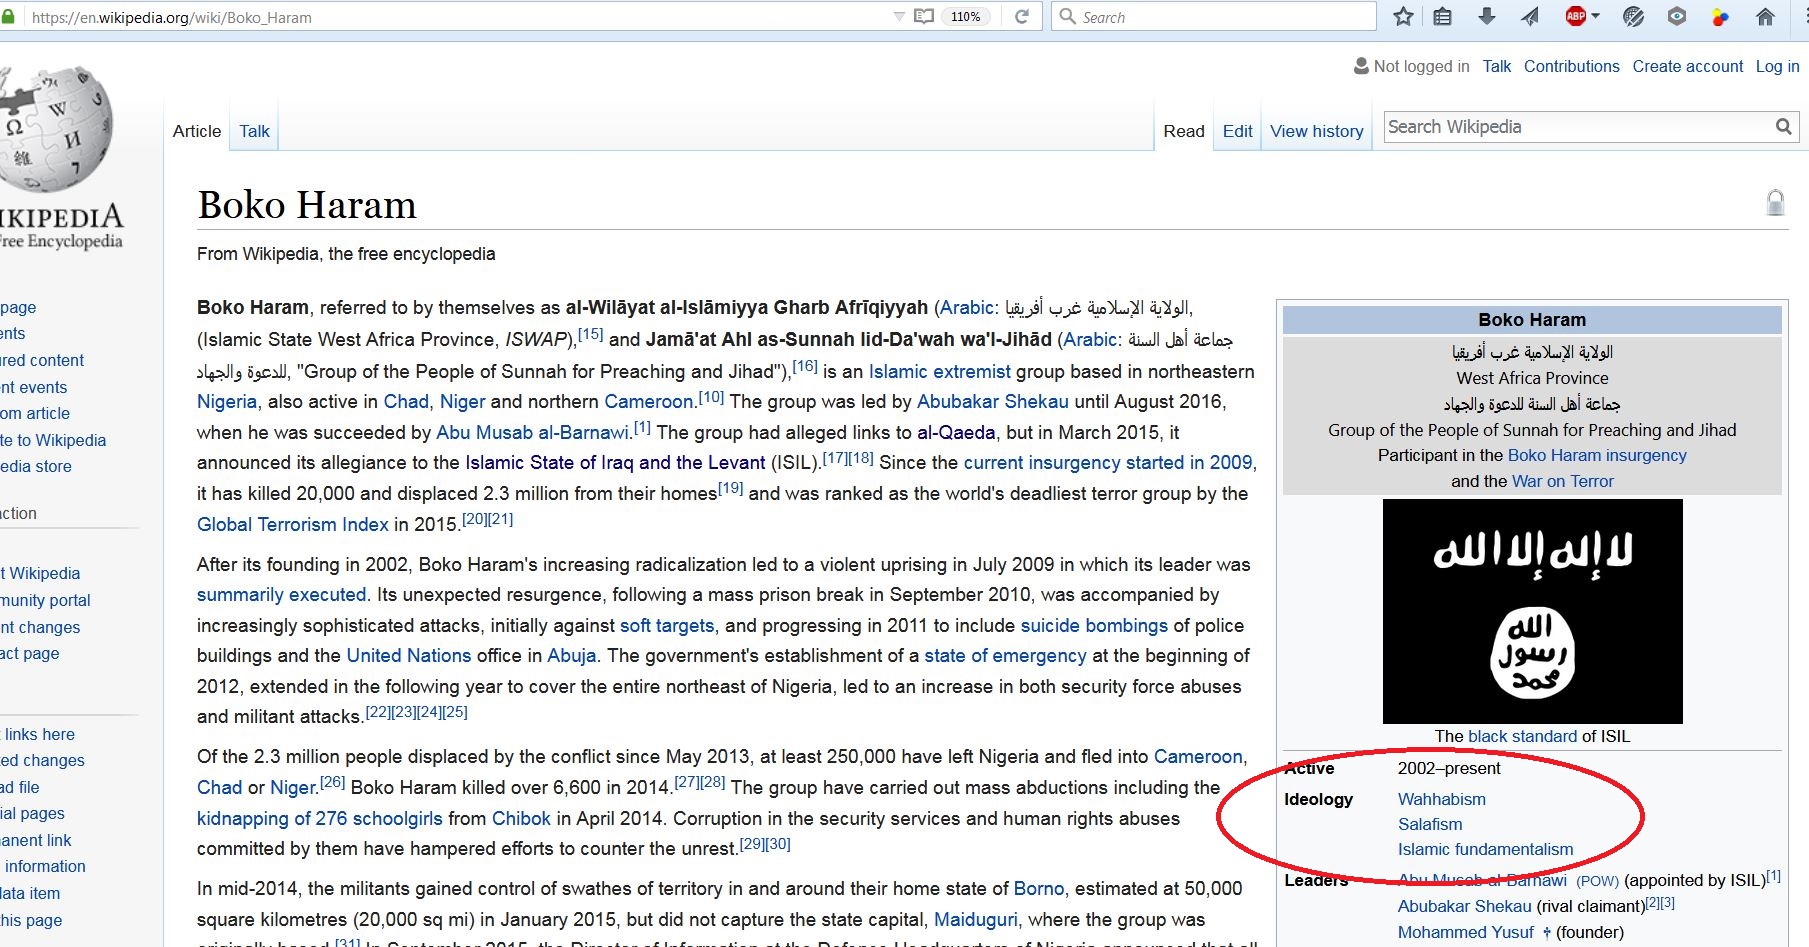Open the Wahhabism ideology link

pos(1442,799)
